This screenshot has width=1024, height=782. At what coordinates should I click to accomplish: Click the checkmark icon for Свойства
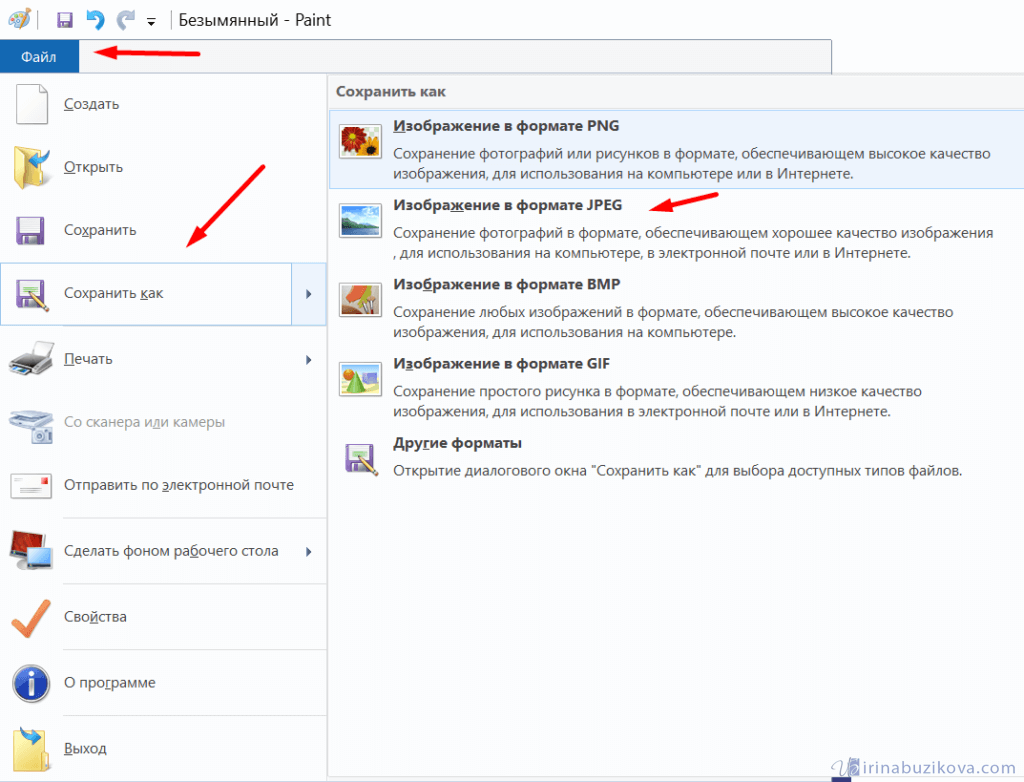coord(31,617)
